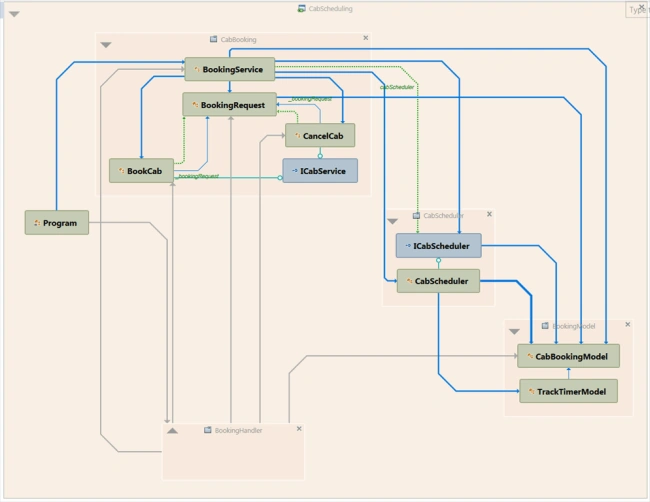Image resolution: width=650 pixels, height=502 pixels.
Task: Expand the BookingHandler namespace group
Action: (x=172, y=431)
